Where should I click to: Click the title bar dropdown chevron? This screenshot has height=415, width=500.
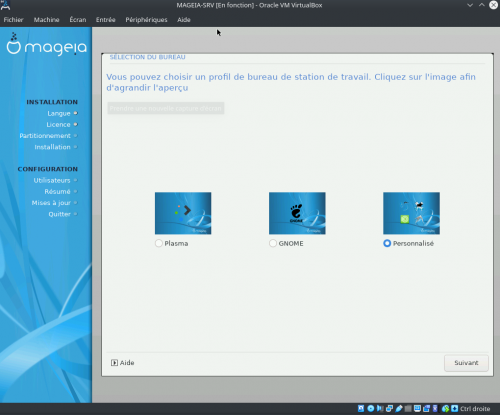(x=470, y=5)
